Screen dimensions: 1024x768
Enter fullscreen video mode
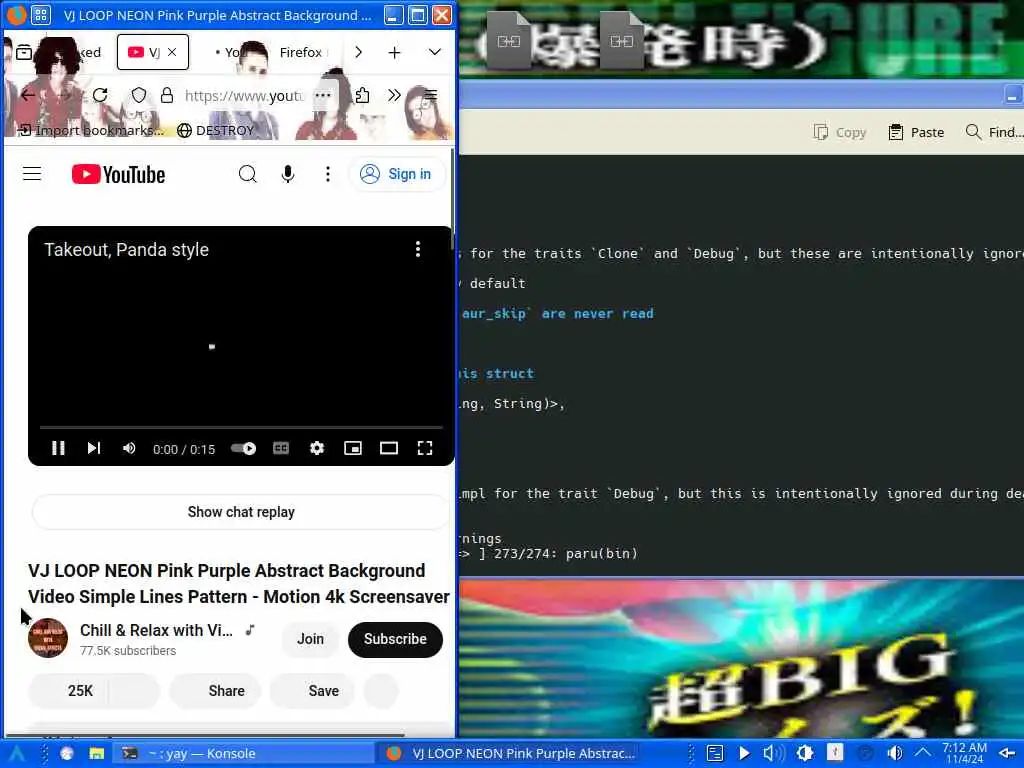(x=424, y=448)
